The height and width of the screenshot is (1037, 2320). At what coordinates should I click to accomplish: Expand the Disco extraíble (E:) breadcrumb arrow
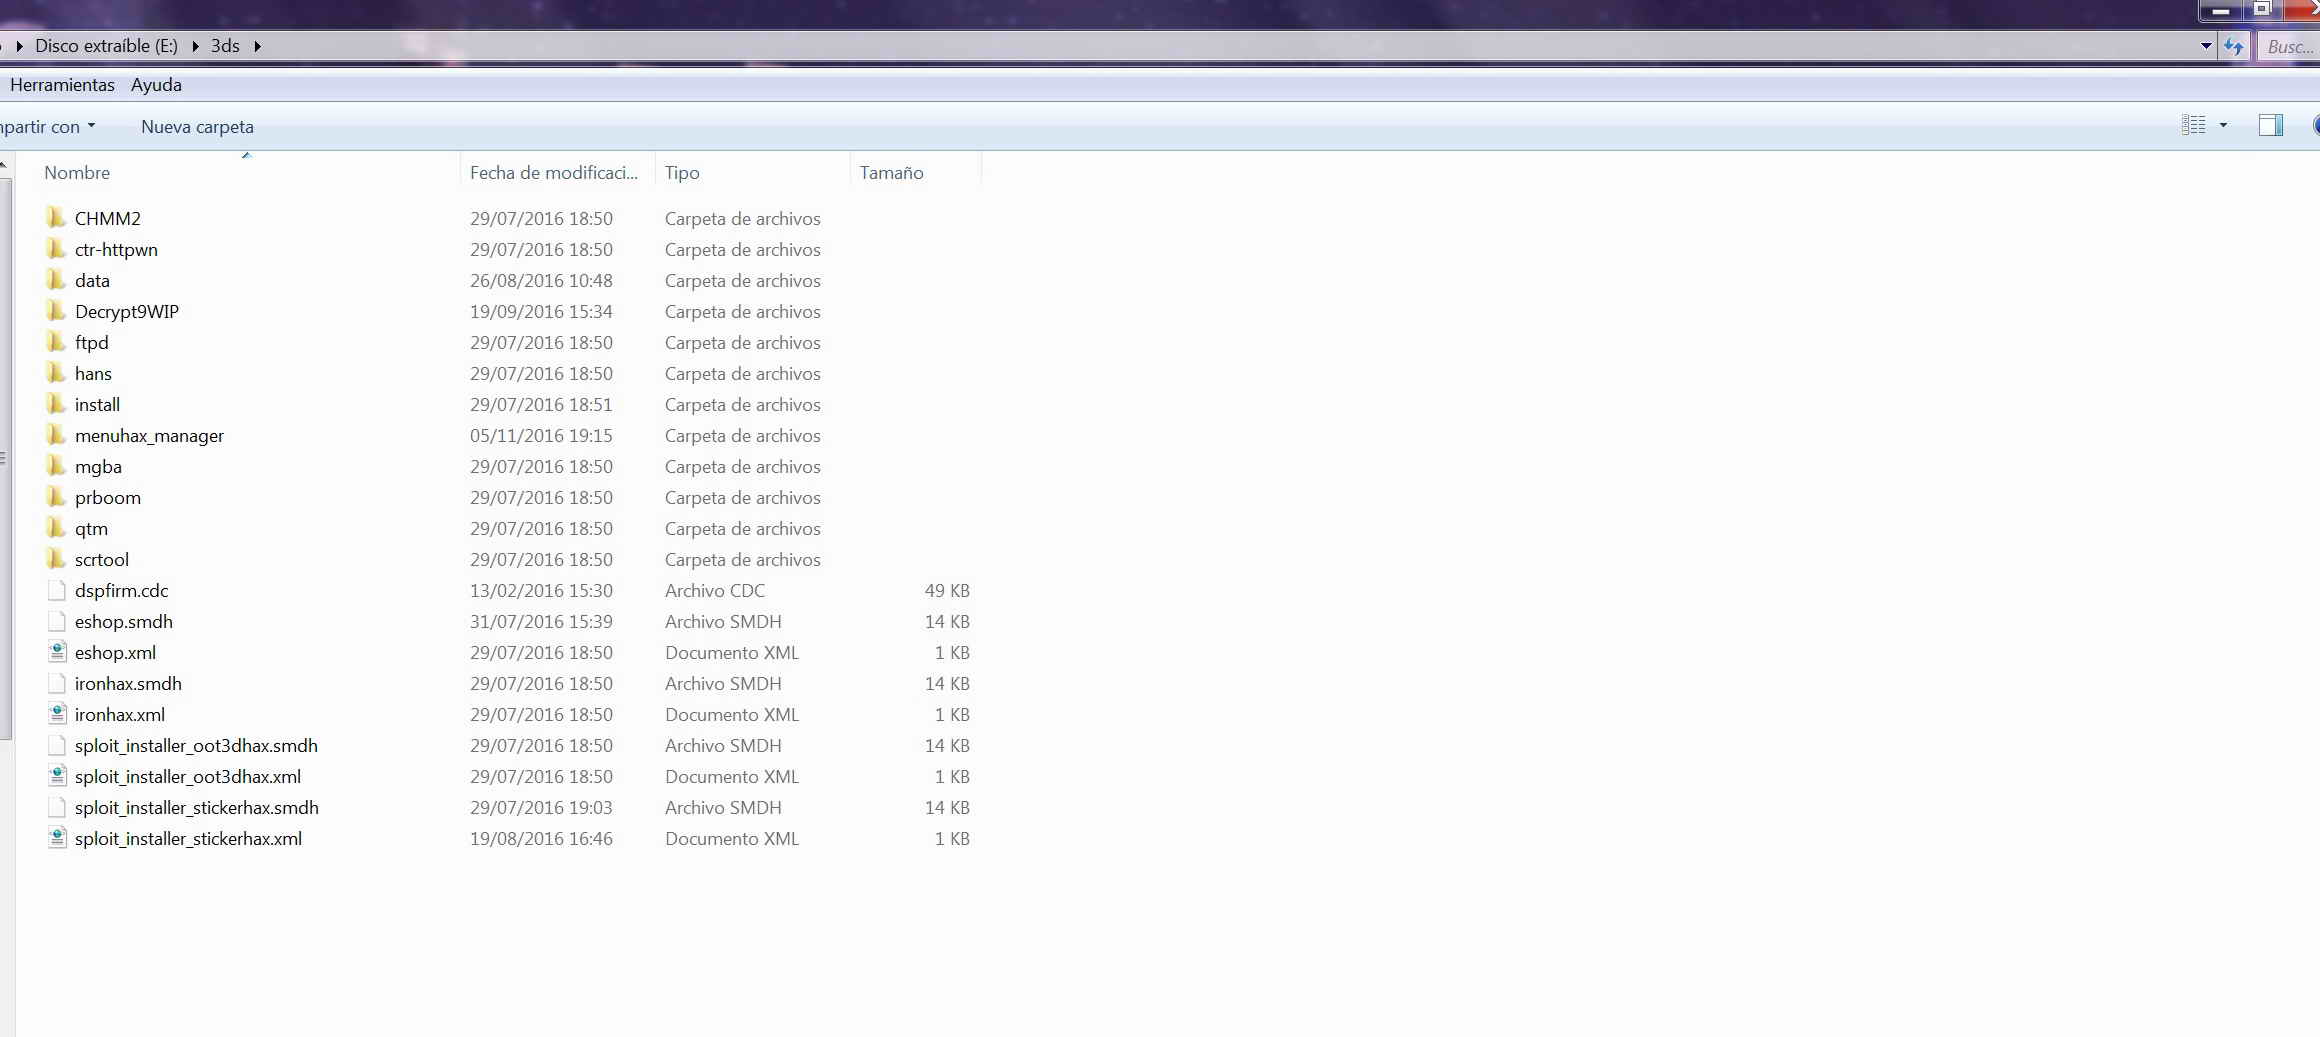pos(195,46)
